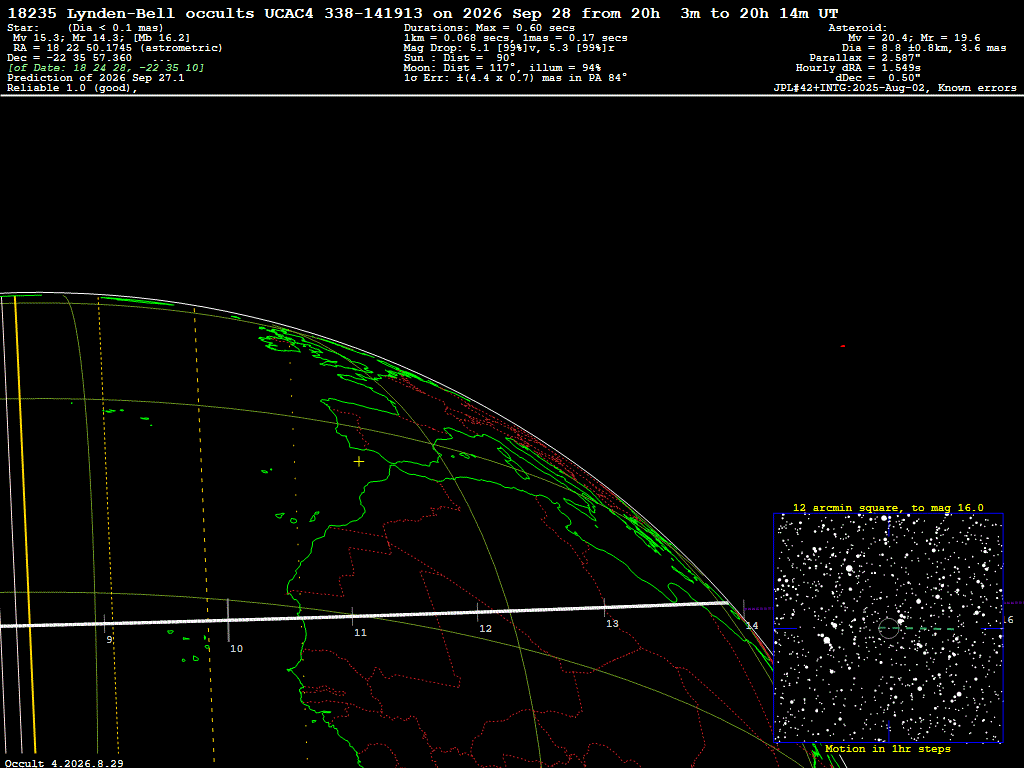Screen dimensions: 1024x768
Task: Click the minute 14 tick at Earth limb
Action: (x=743, y=609)
